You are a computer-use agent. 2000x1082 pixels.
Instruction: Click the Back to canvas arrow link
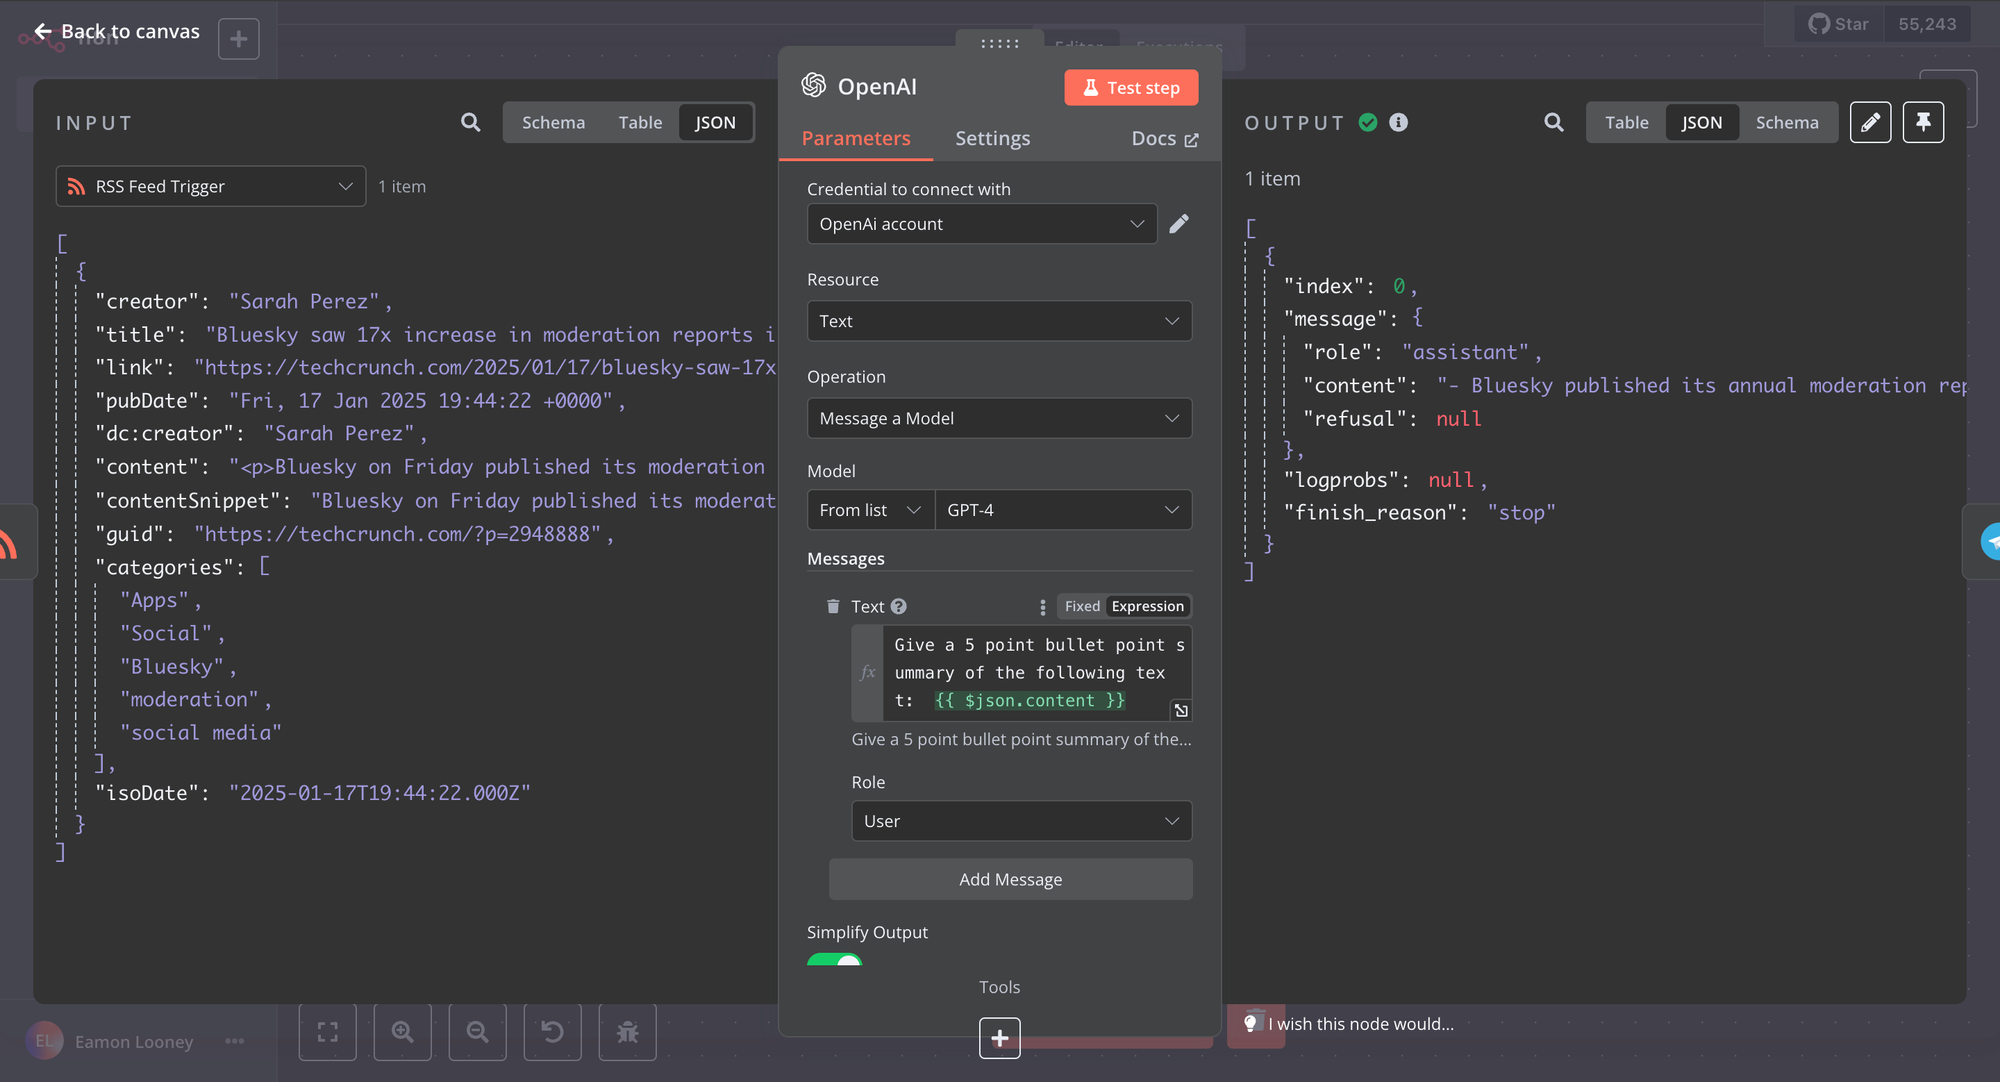coord(116,31)
